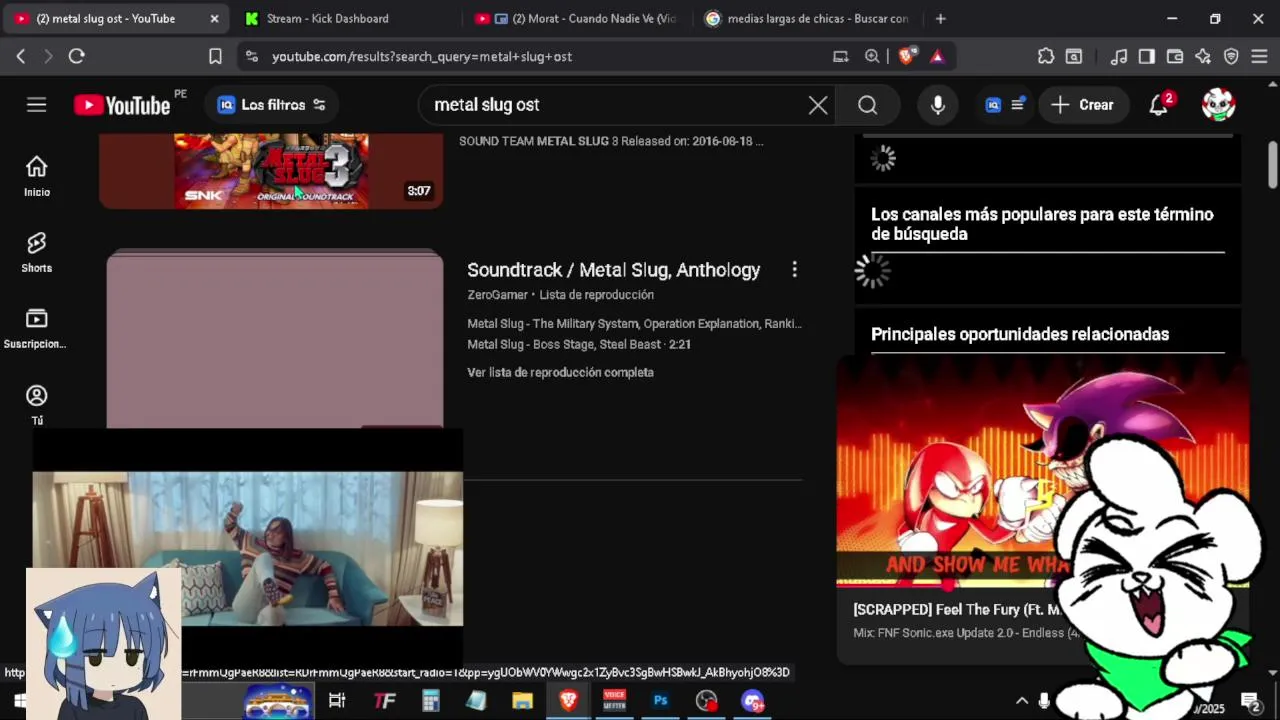Click 'Ver lista de reproducción completa'
This screenshot has width=1280, height=720.
click(560, 372)
